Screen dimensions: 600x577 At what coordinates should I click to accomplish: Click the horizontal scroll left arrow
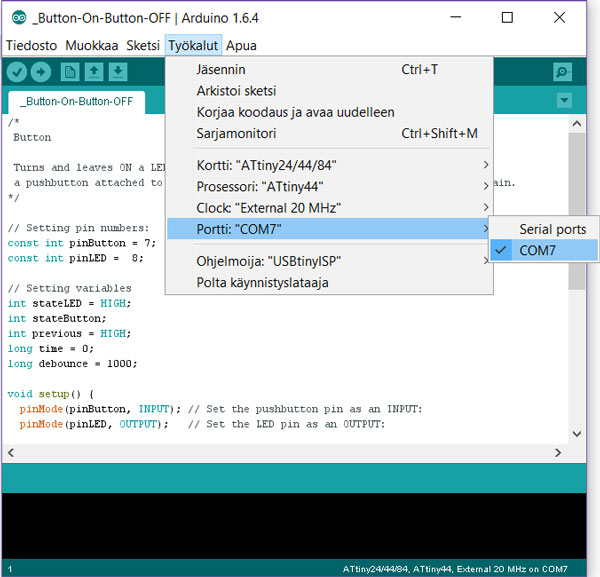point(11,453)
